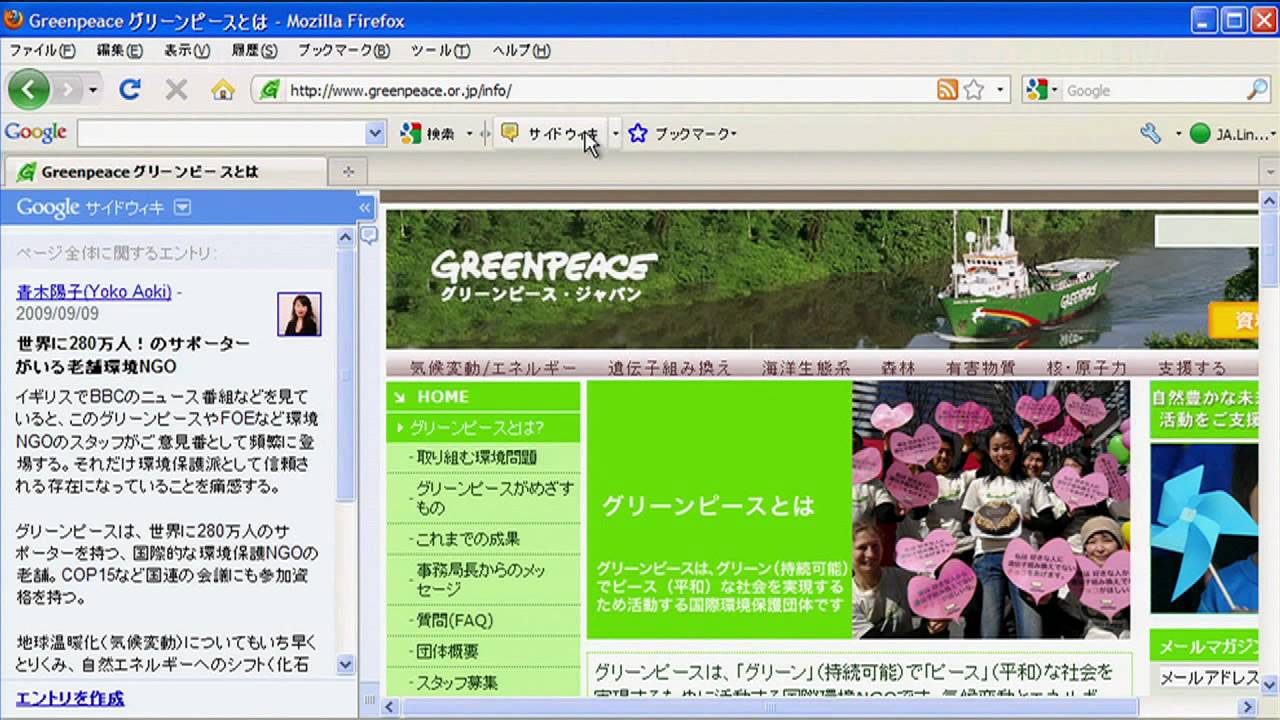Open a new tab with the plus button
1280x720 pixels.
click(x=348, y=172)
